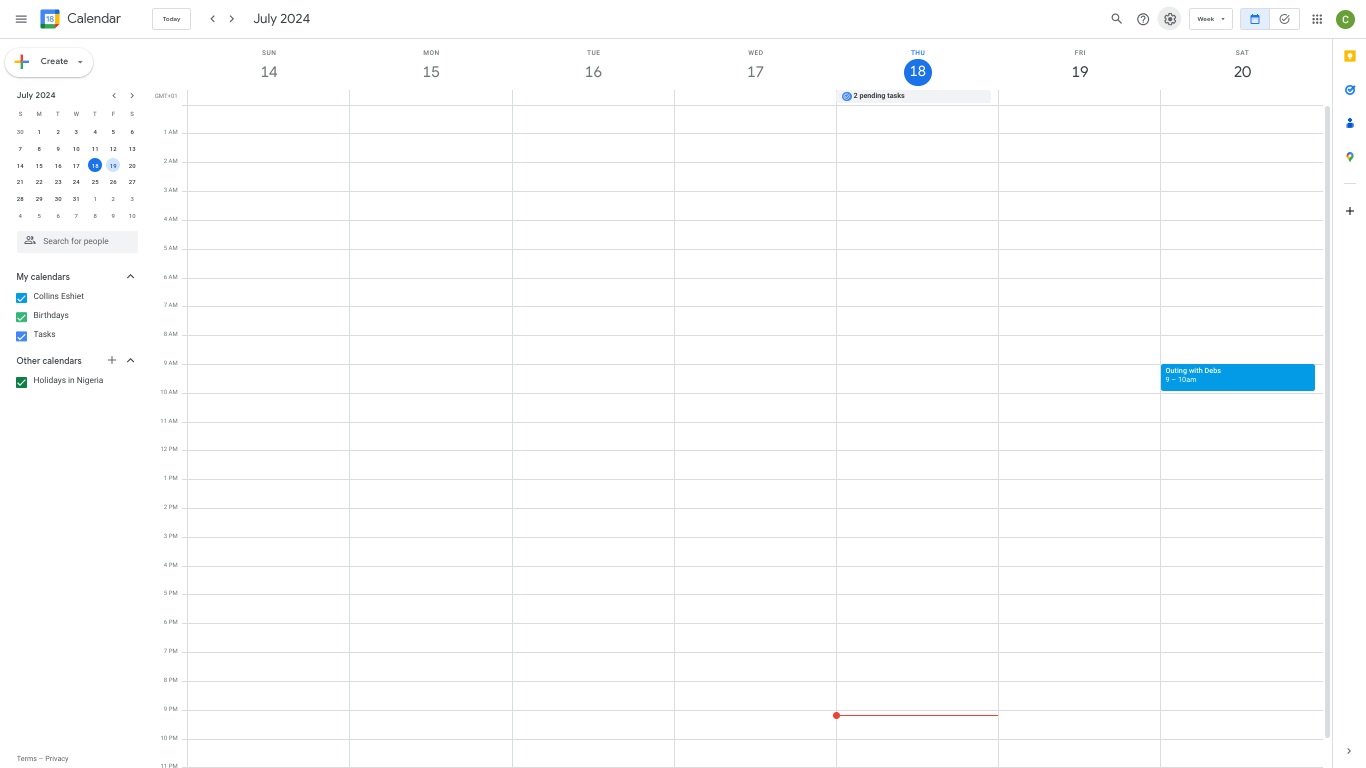1366x768 pixels.
Task: Open the search magnifier icon
Action: (1117, 19)
